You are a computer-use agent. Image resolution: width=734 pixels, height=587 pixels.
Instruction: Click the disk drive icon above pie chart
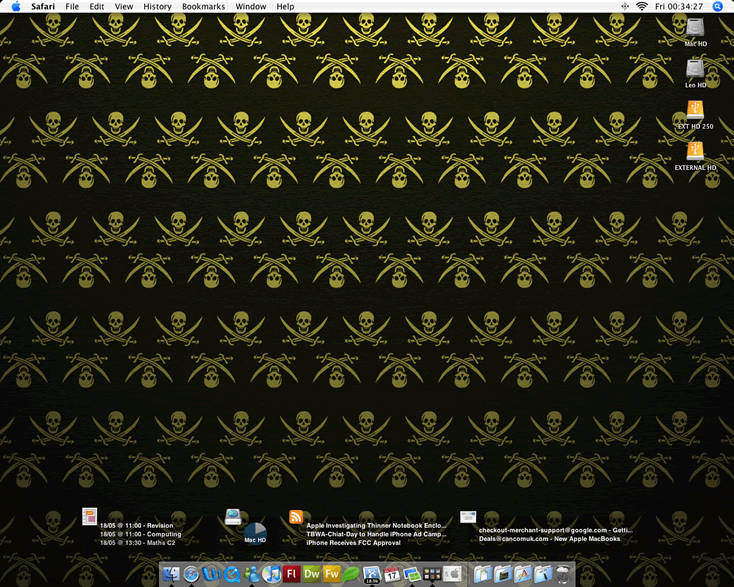point(233,516)
